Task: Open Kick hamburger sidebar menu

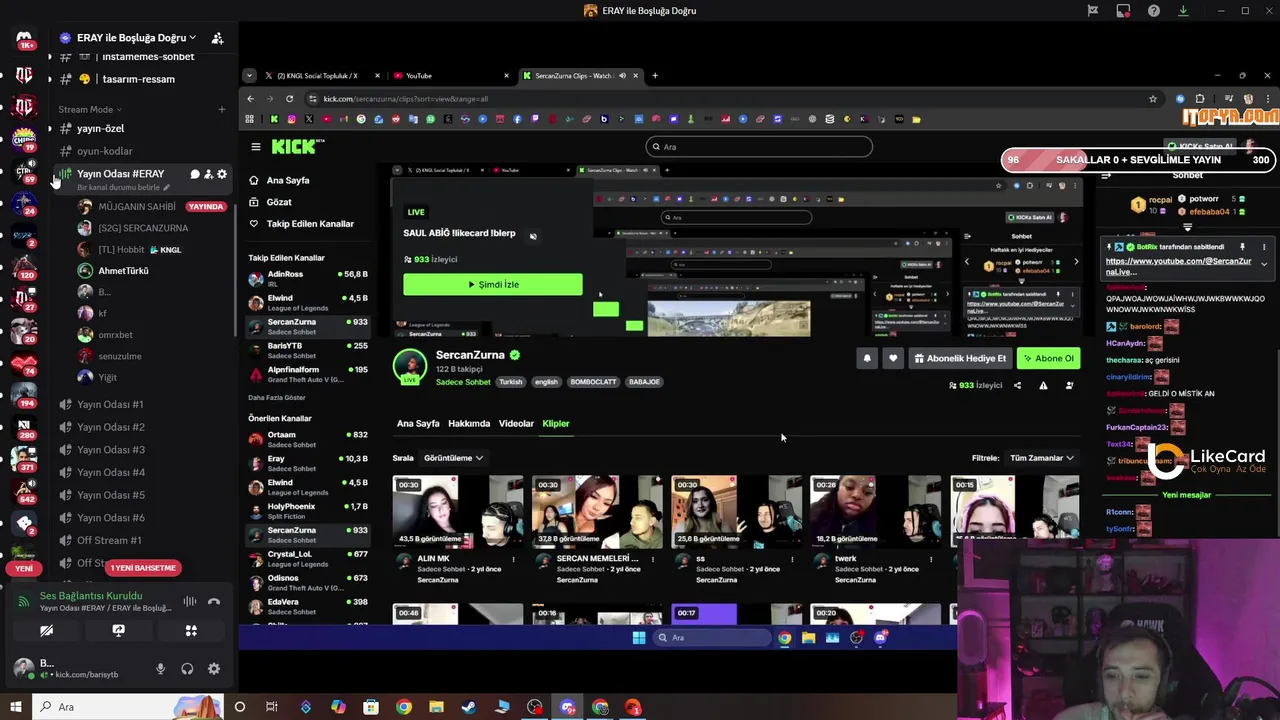Action: pos(256,147)
